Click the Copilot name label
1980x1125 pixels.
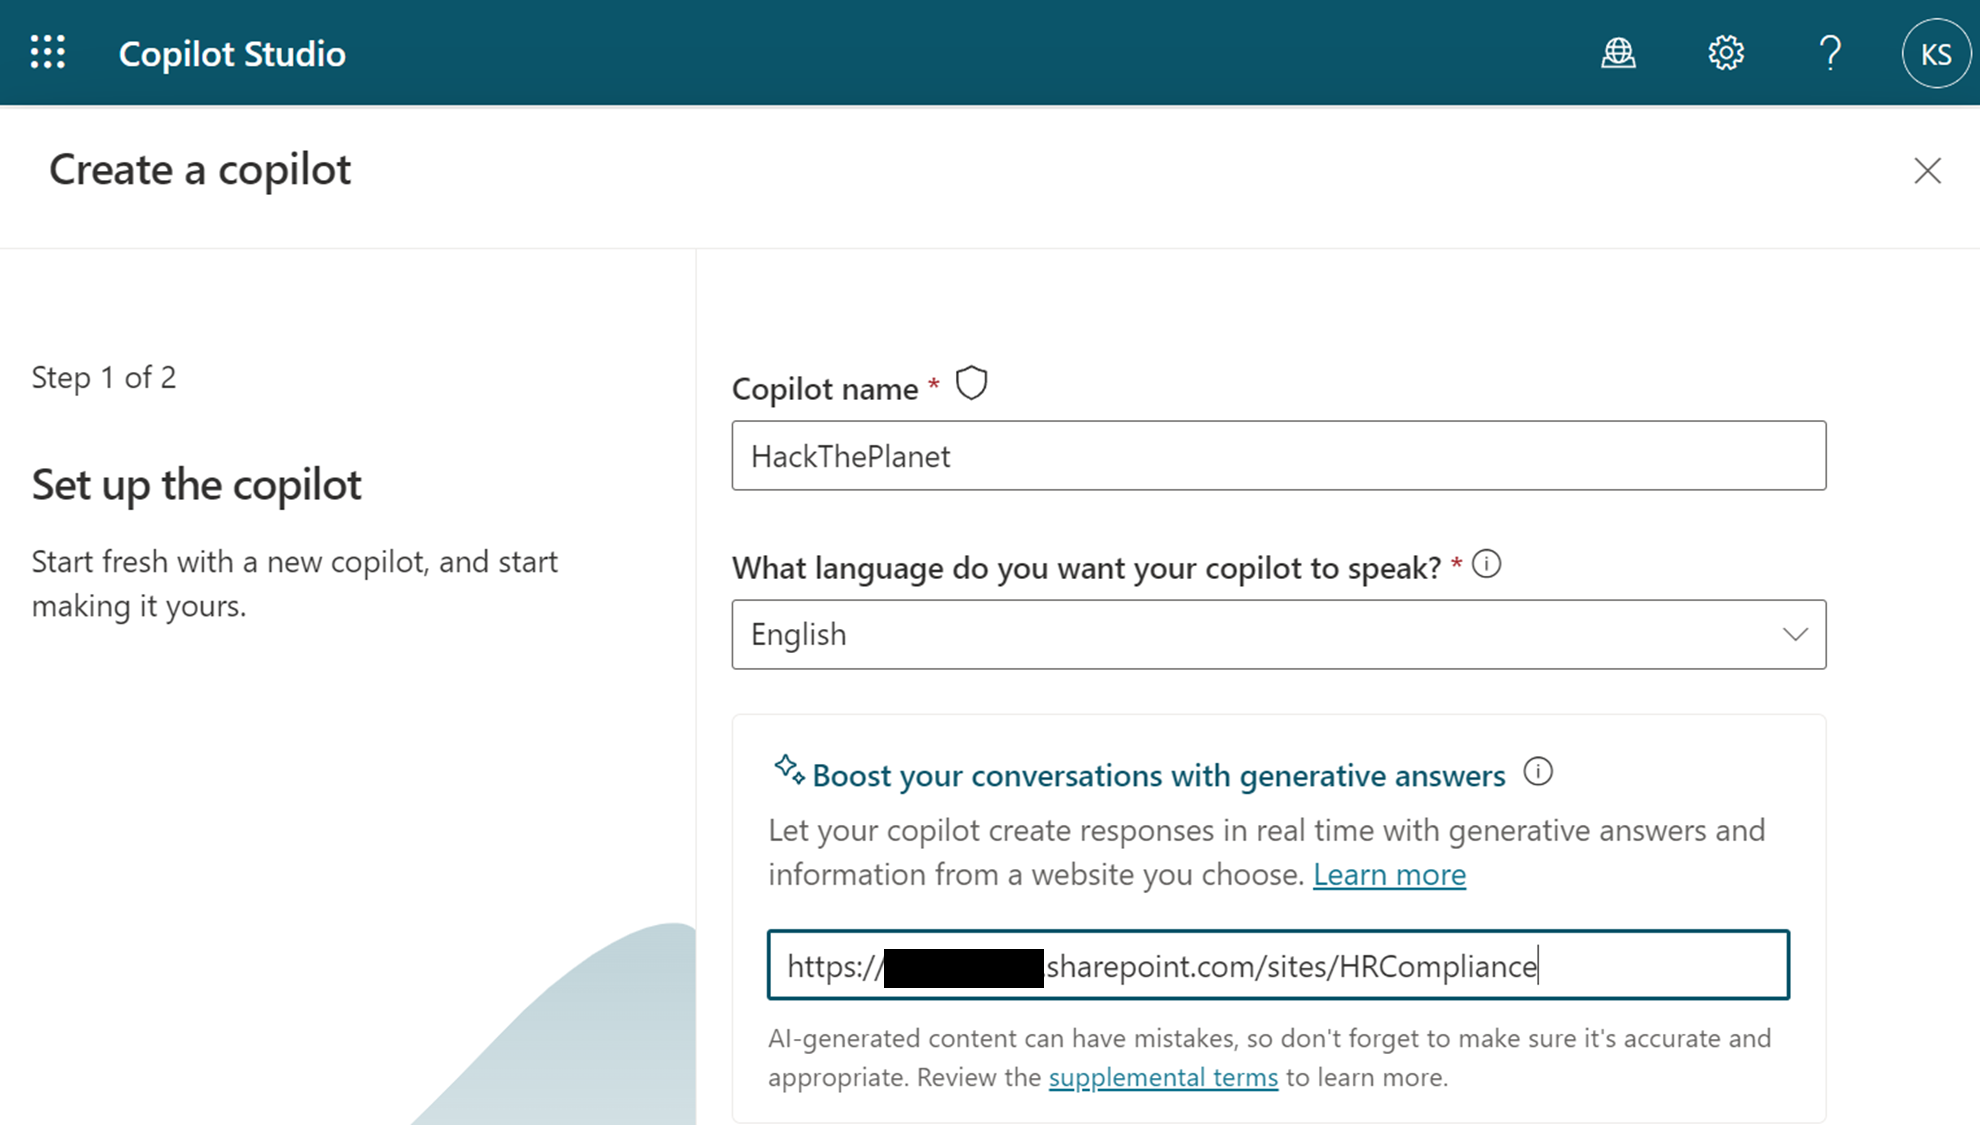point(825,388)
